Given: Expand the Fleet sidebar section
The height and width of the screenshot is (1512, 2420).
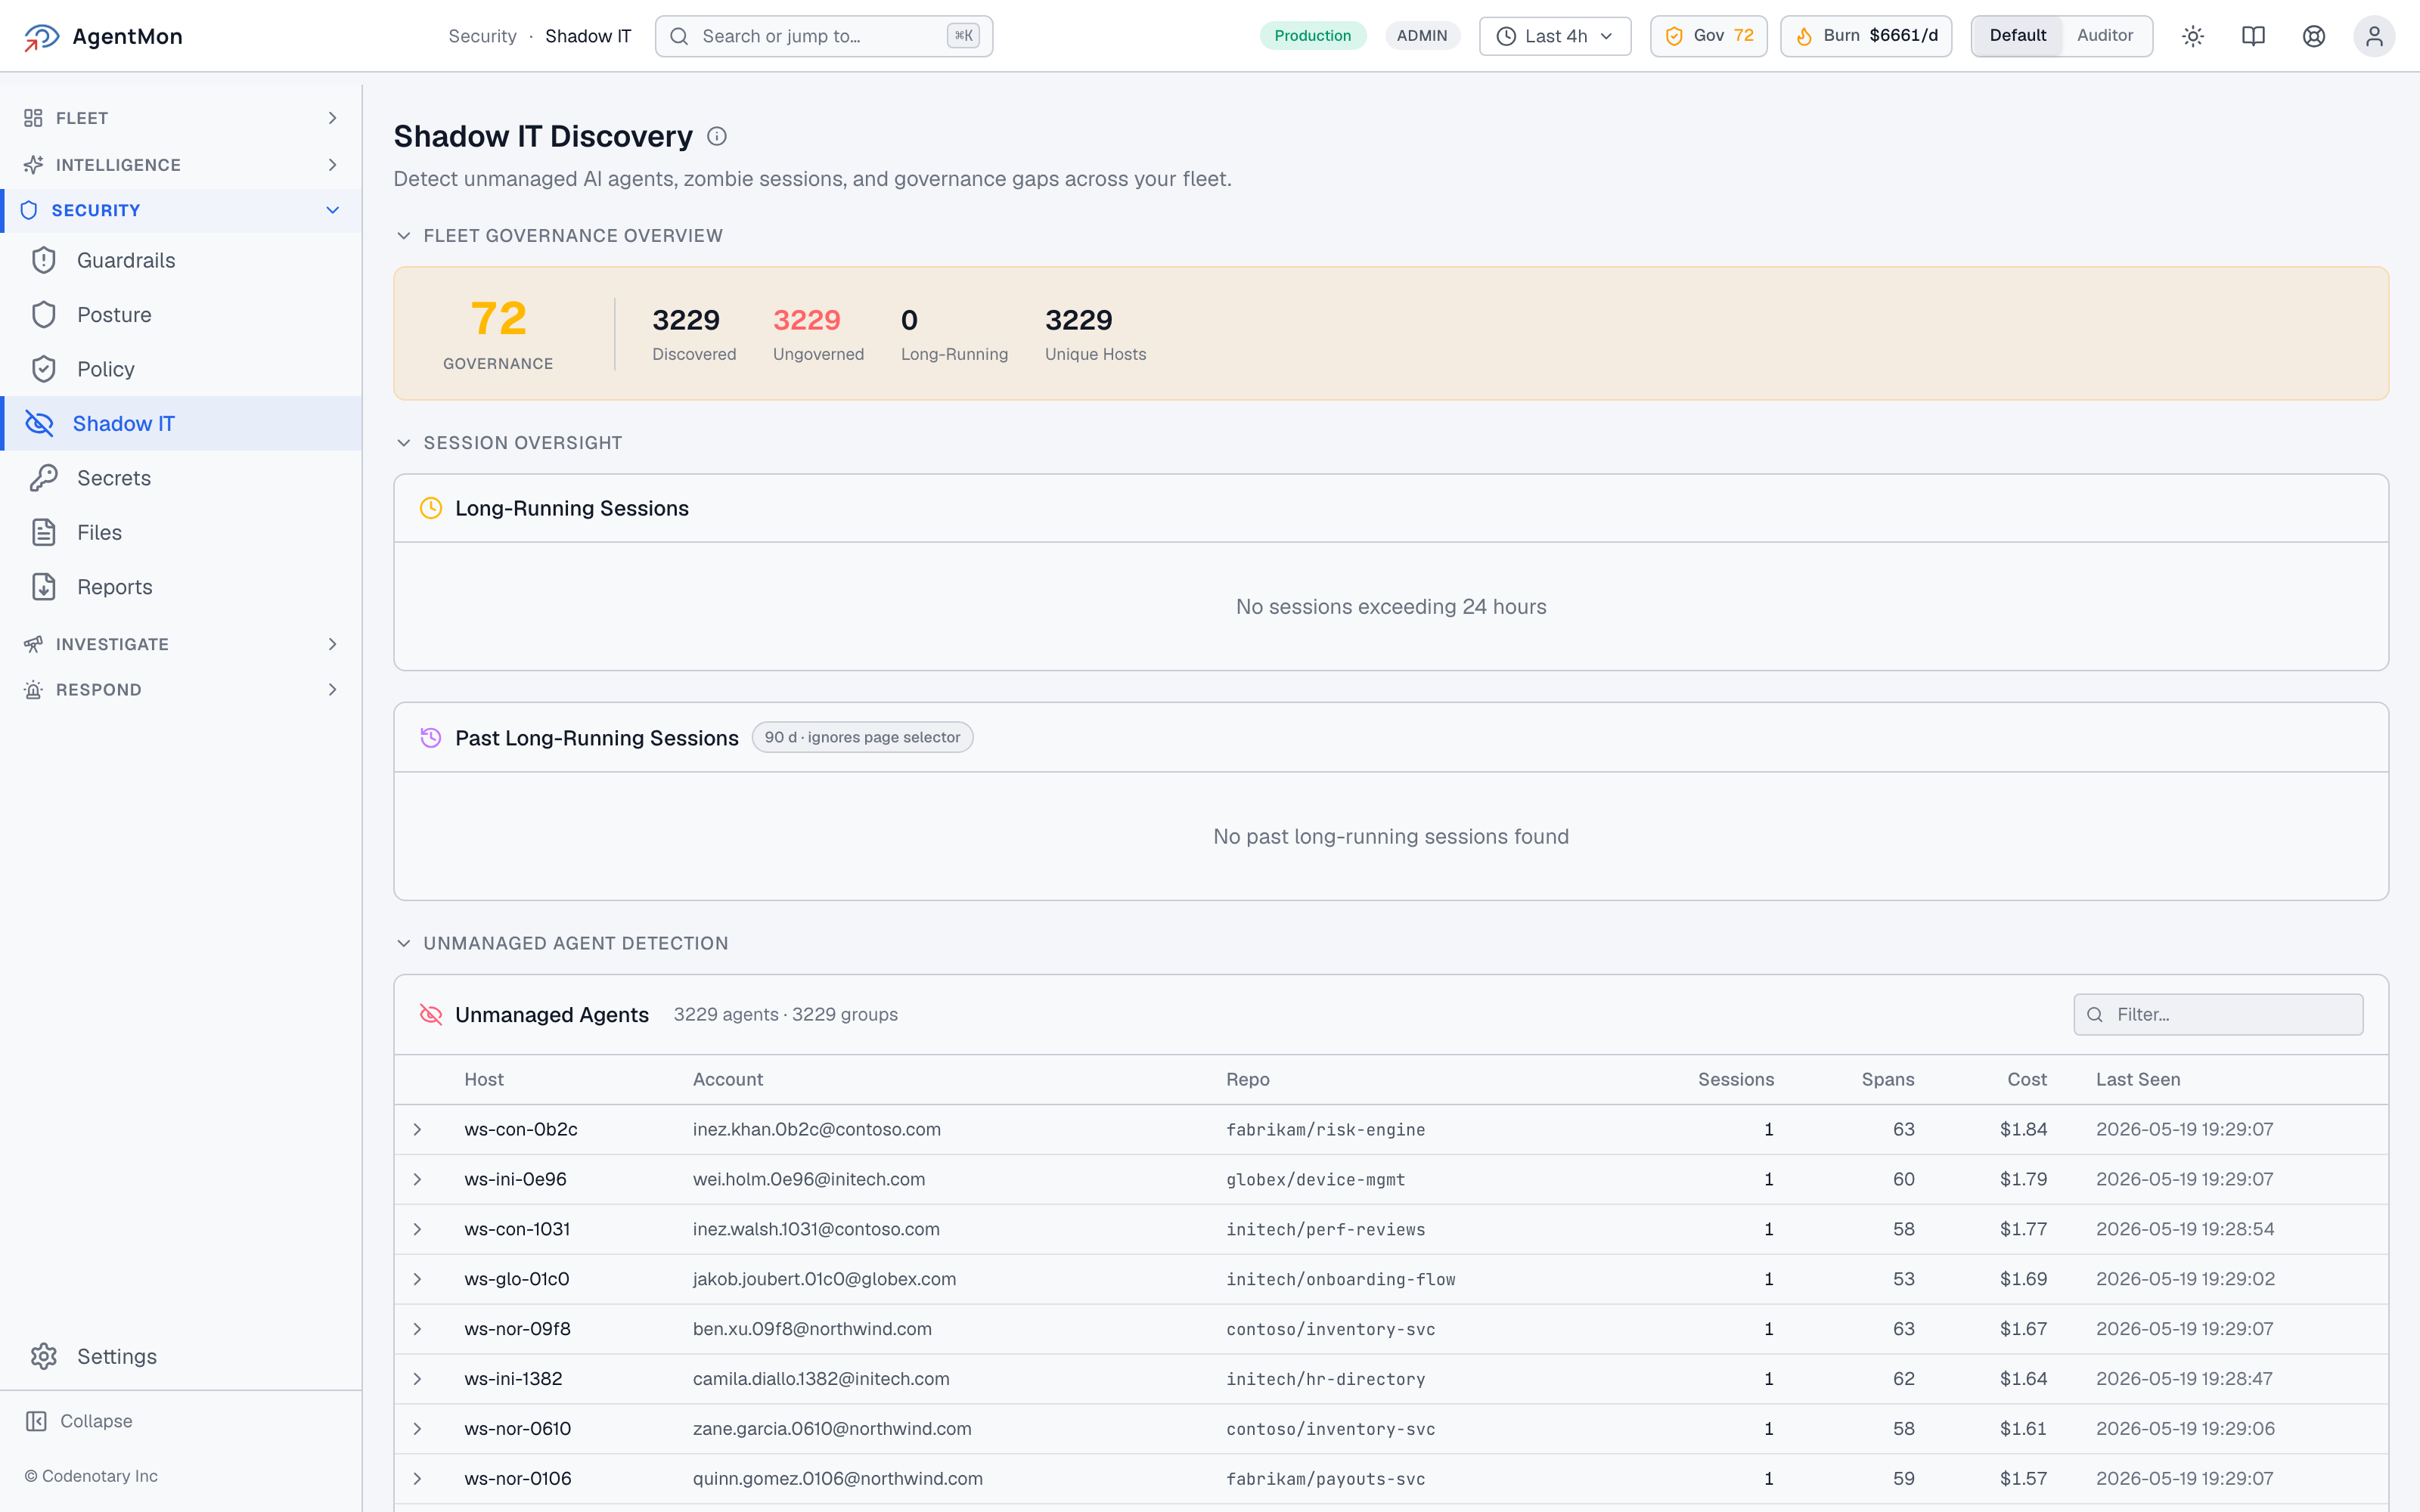Looking at the screenshot, I should [181, 118].
